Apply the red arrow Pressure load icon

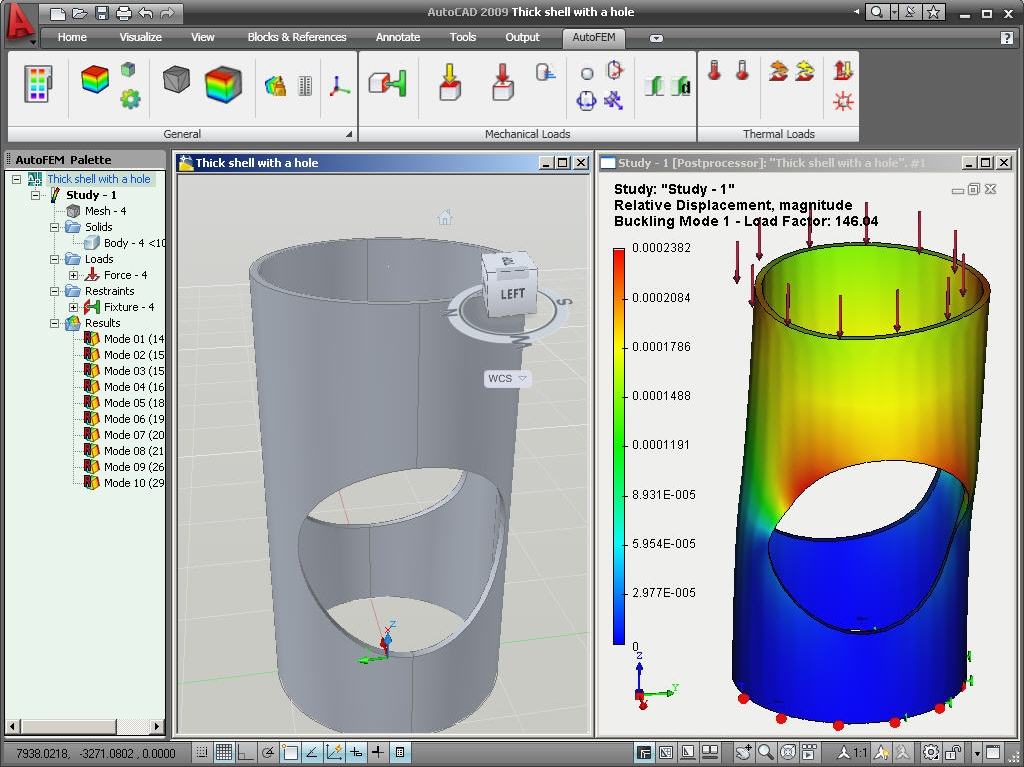pyautogui.click(x=502, y=82)
